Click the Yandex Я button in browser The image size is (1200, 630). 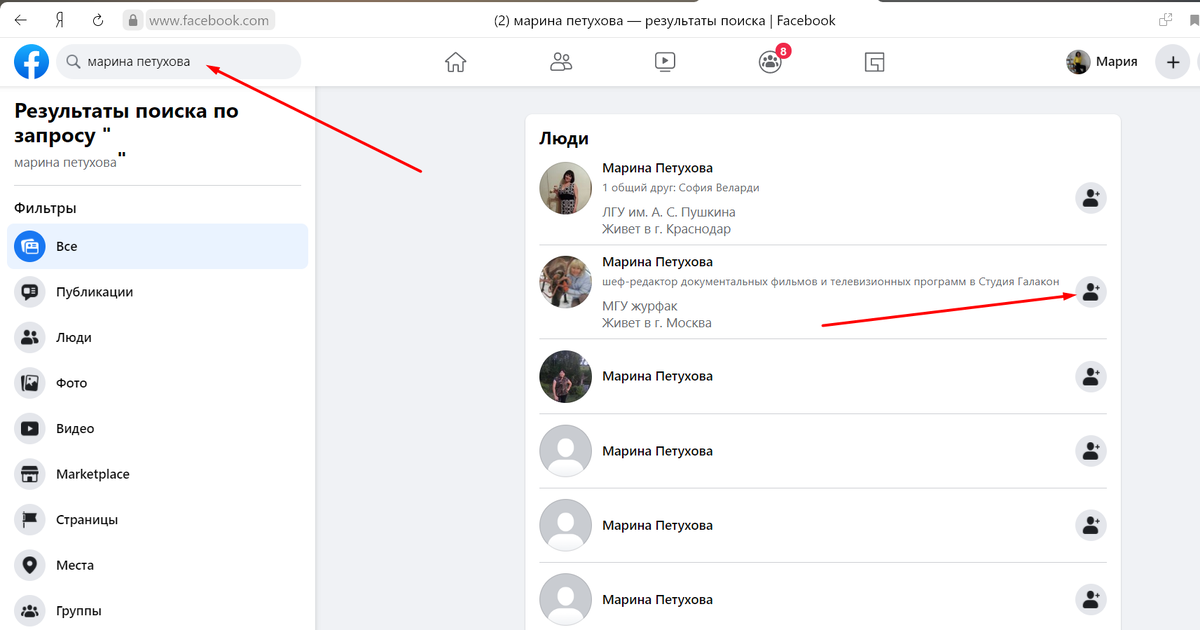pyautogui.click(x=59, y=20)
